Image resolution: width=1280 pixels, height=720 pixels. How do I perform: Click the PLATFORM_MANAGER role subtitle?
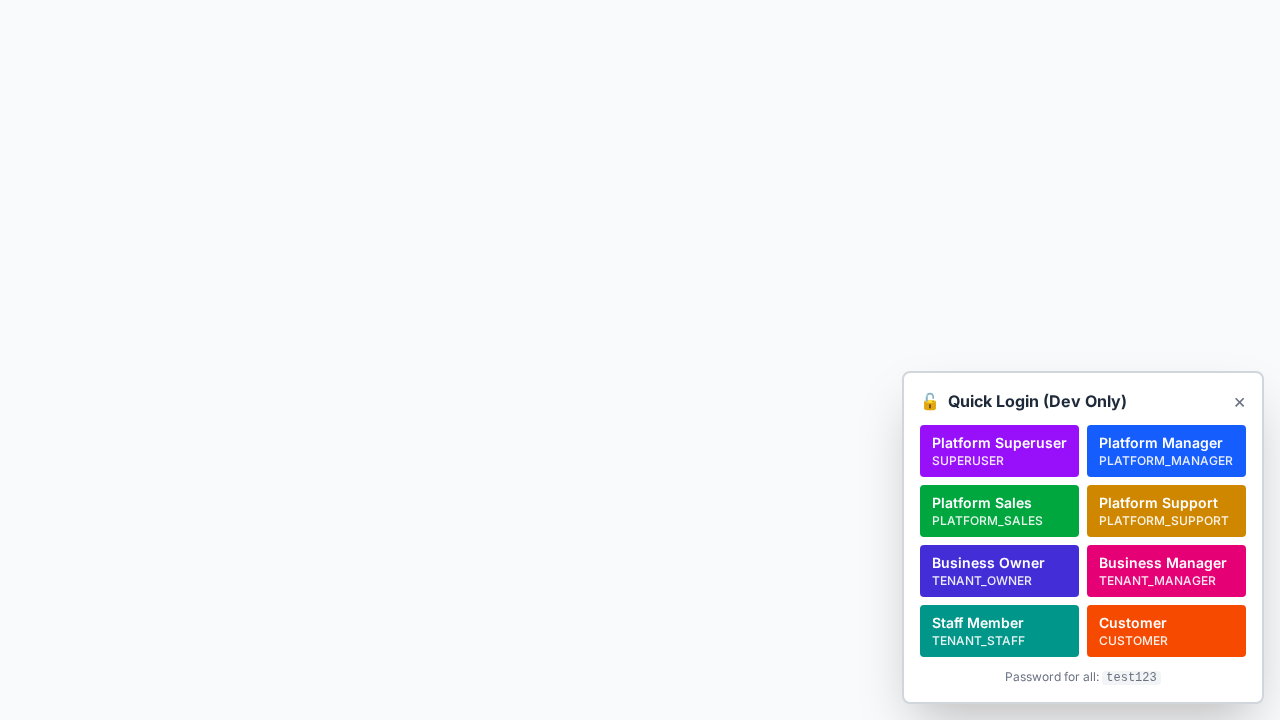tap(1165, 461)
